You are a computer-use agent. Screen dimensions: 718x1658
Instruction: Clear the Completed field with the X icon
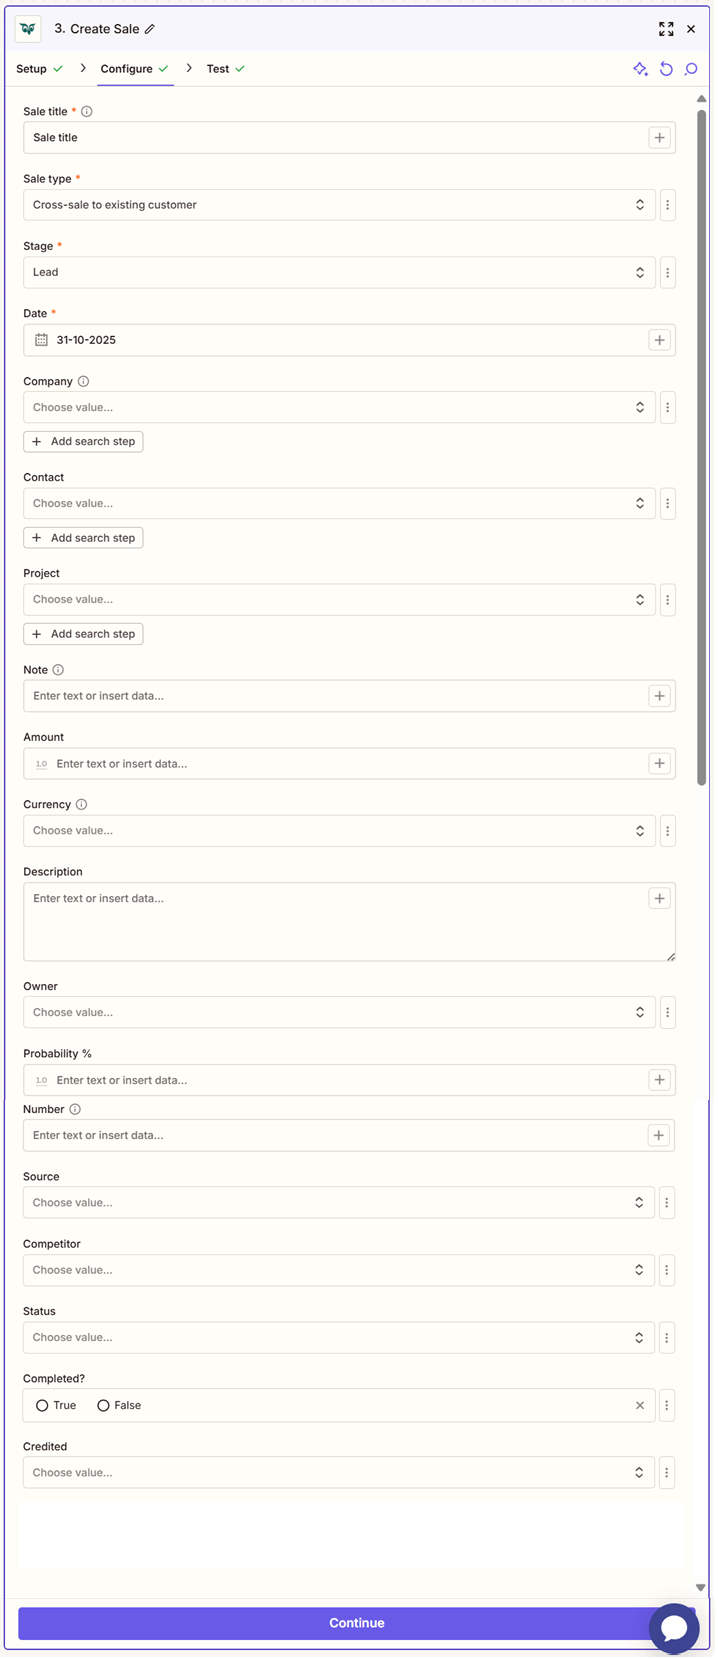(x=640, y=1405)
